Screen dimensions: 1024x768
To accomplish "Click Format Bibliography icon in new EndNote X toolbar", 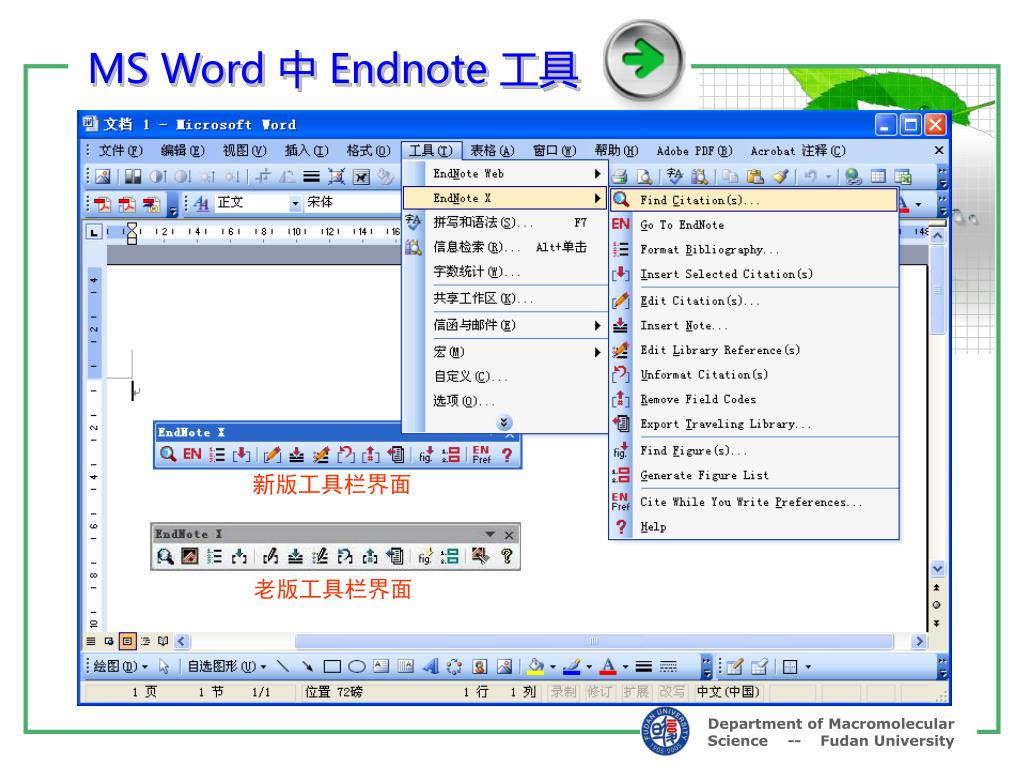I will [x=217, y=454].
